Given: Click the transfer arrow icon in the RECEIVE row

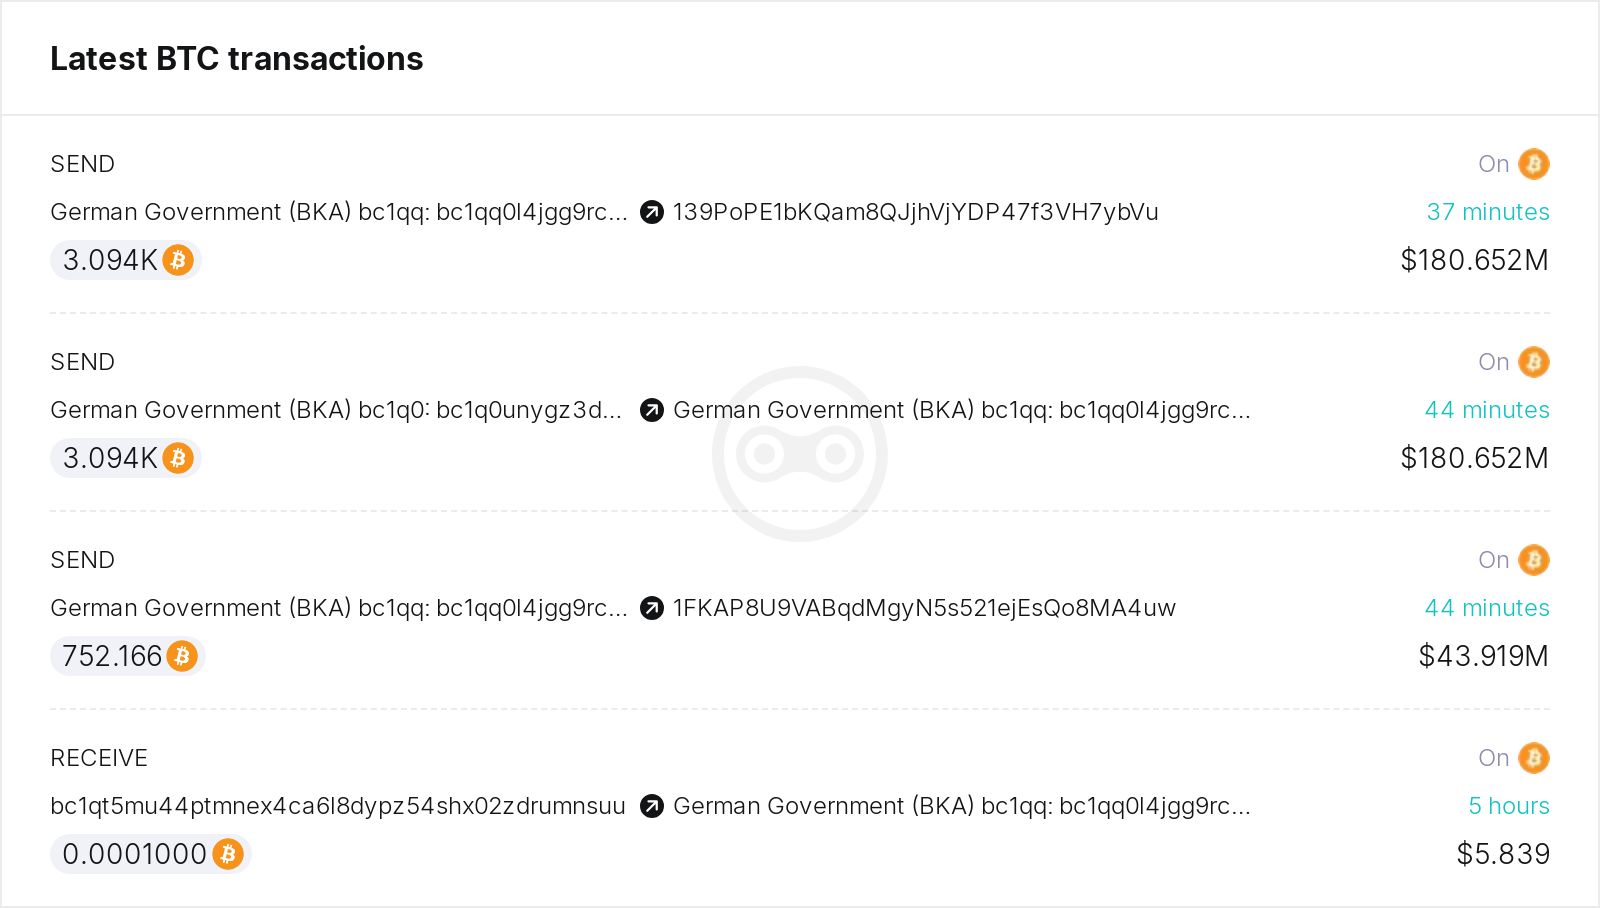Looking at the screenshot, I should [652, 806].
